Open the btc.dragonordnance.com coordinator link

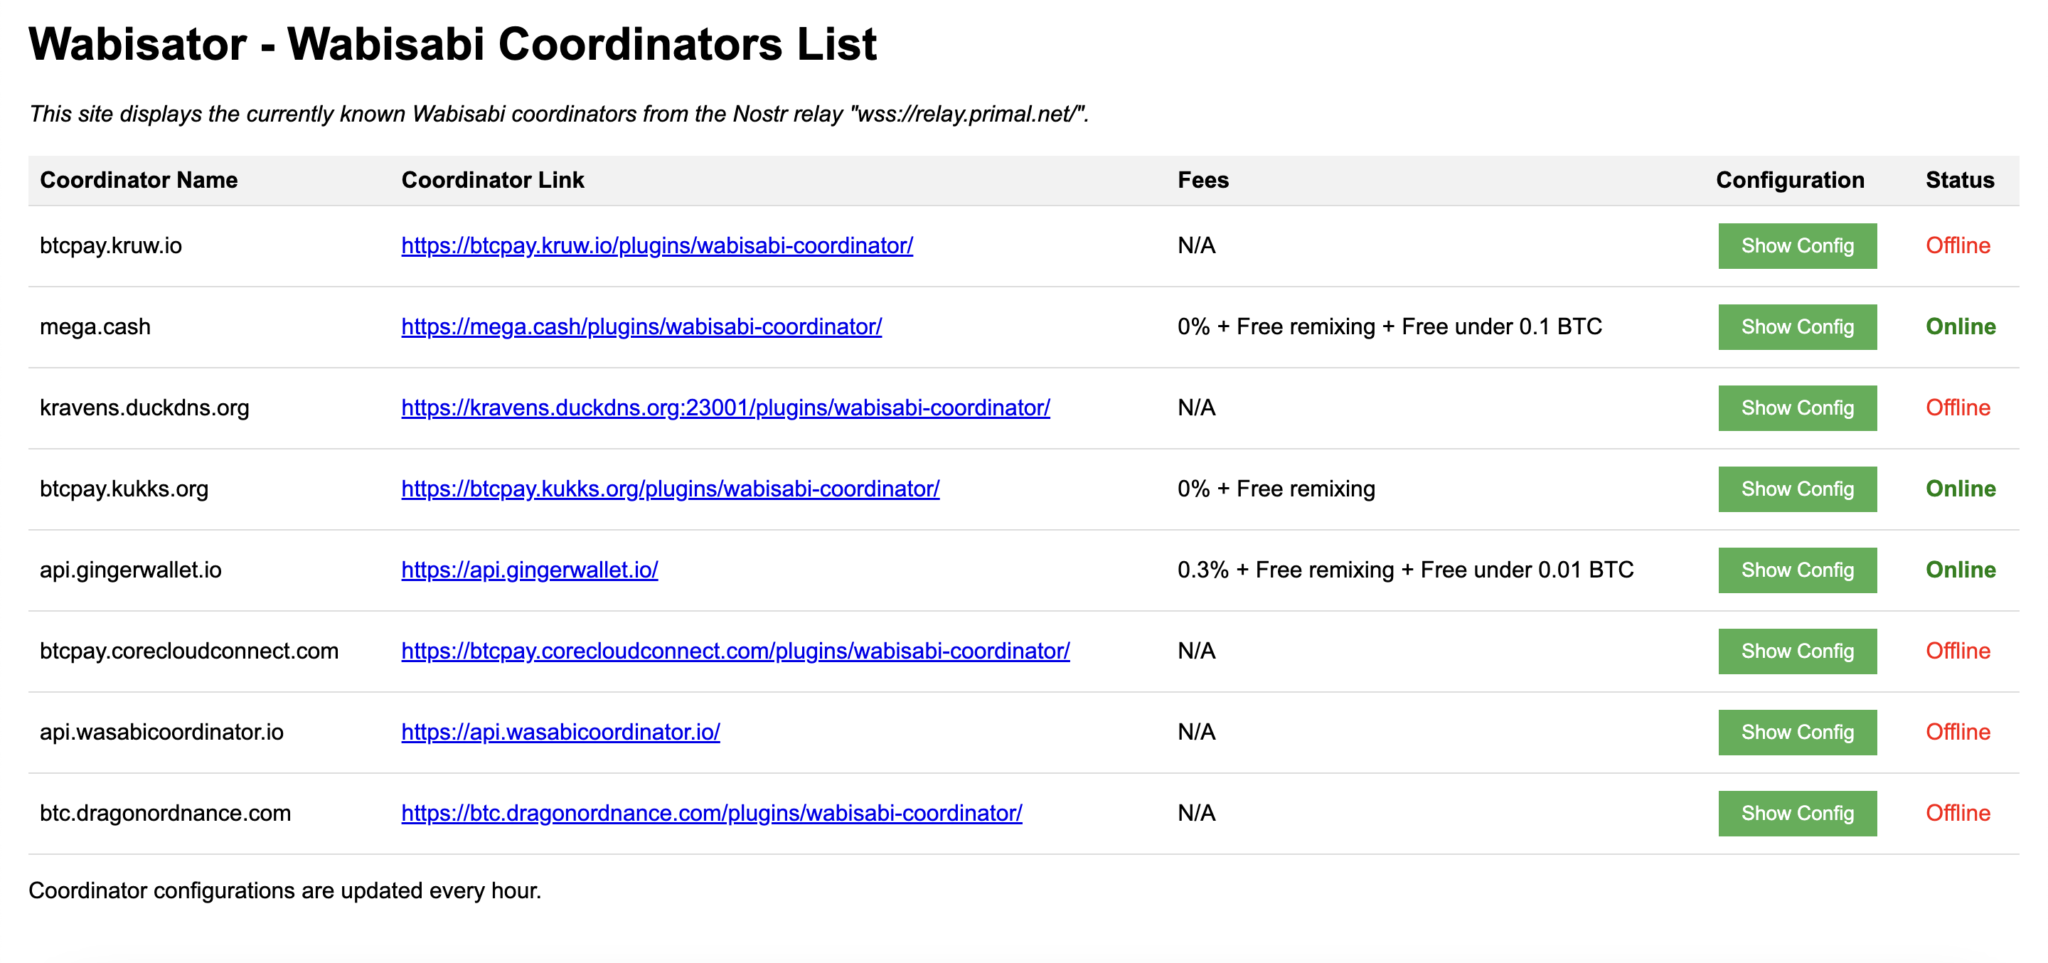pyautogui.click(x=711, y=813)
